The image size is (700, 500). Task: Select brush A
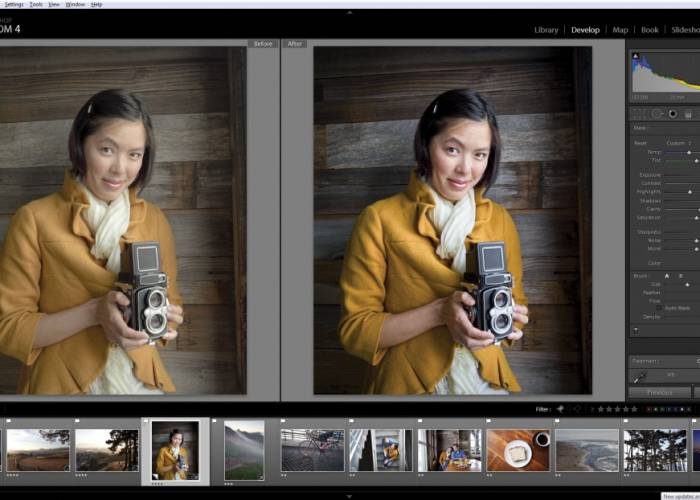[x=667, y=276]
